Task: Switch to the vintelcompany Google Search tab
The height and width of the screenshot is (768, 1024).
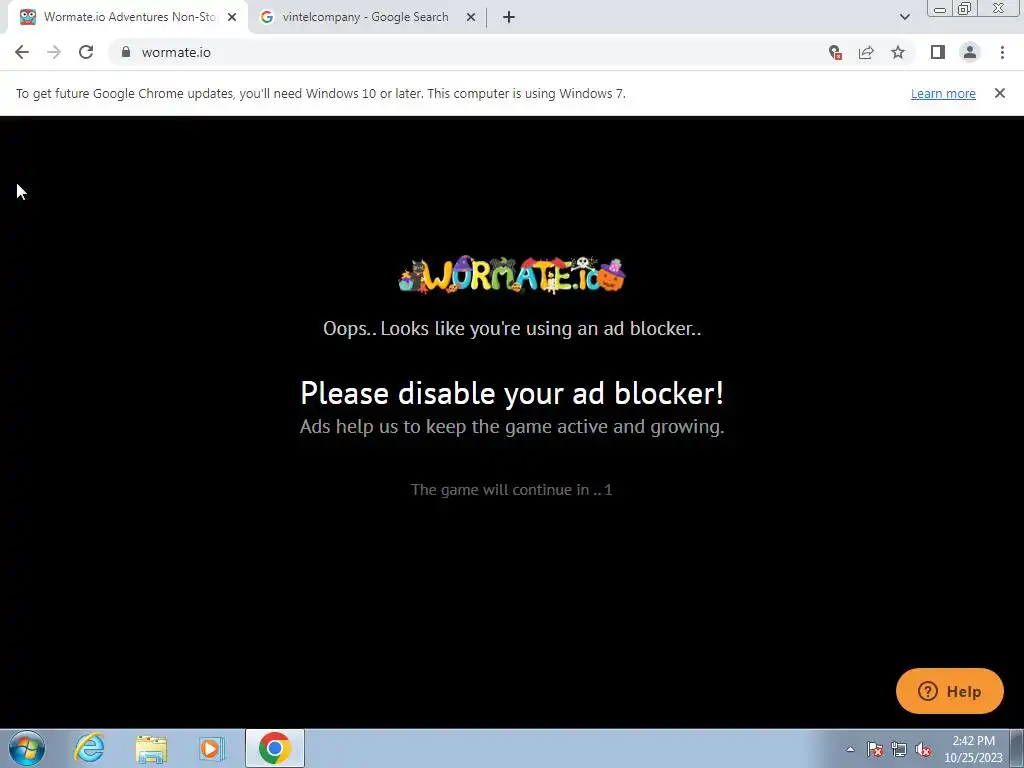Action: (x=366, y=17)
